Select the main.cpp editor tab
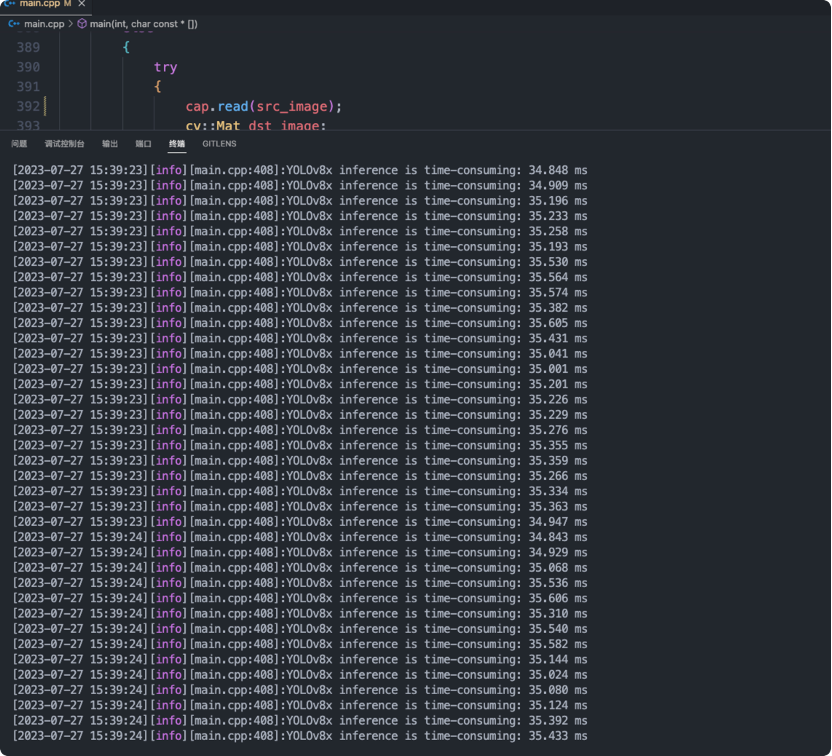 click(x=46, y=4)
